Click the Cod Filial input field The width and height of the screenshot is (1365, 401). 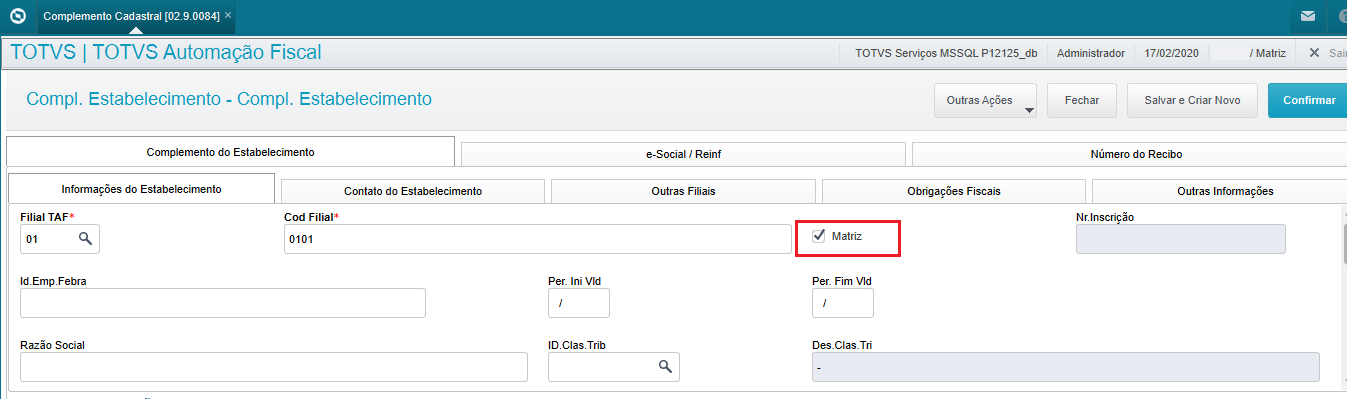point(537,239)
